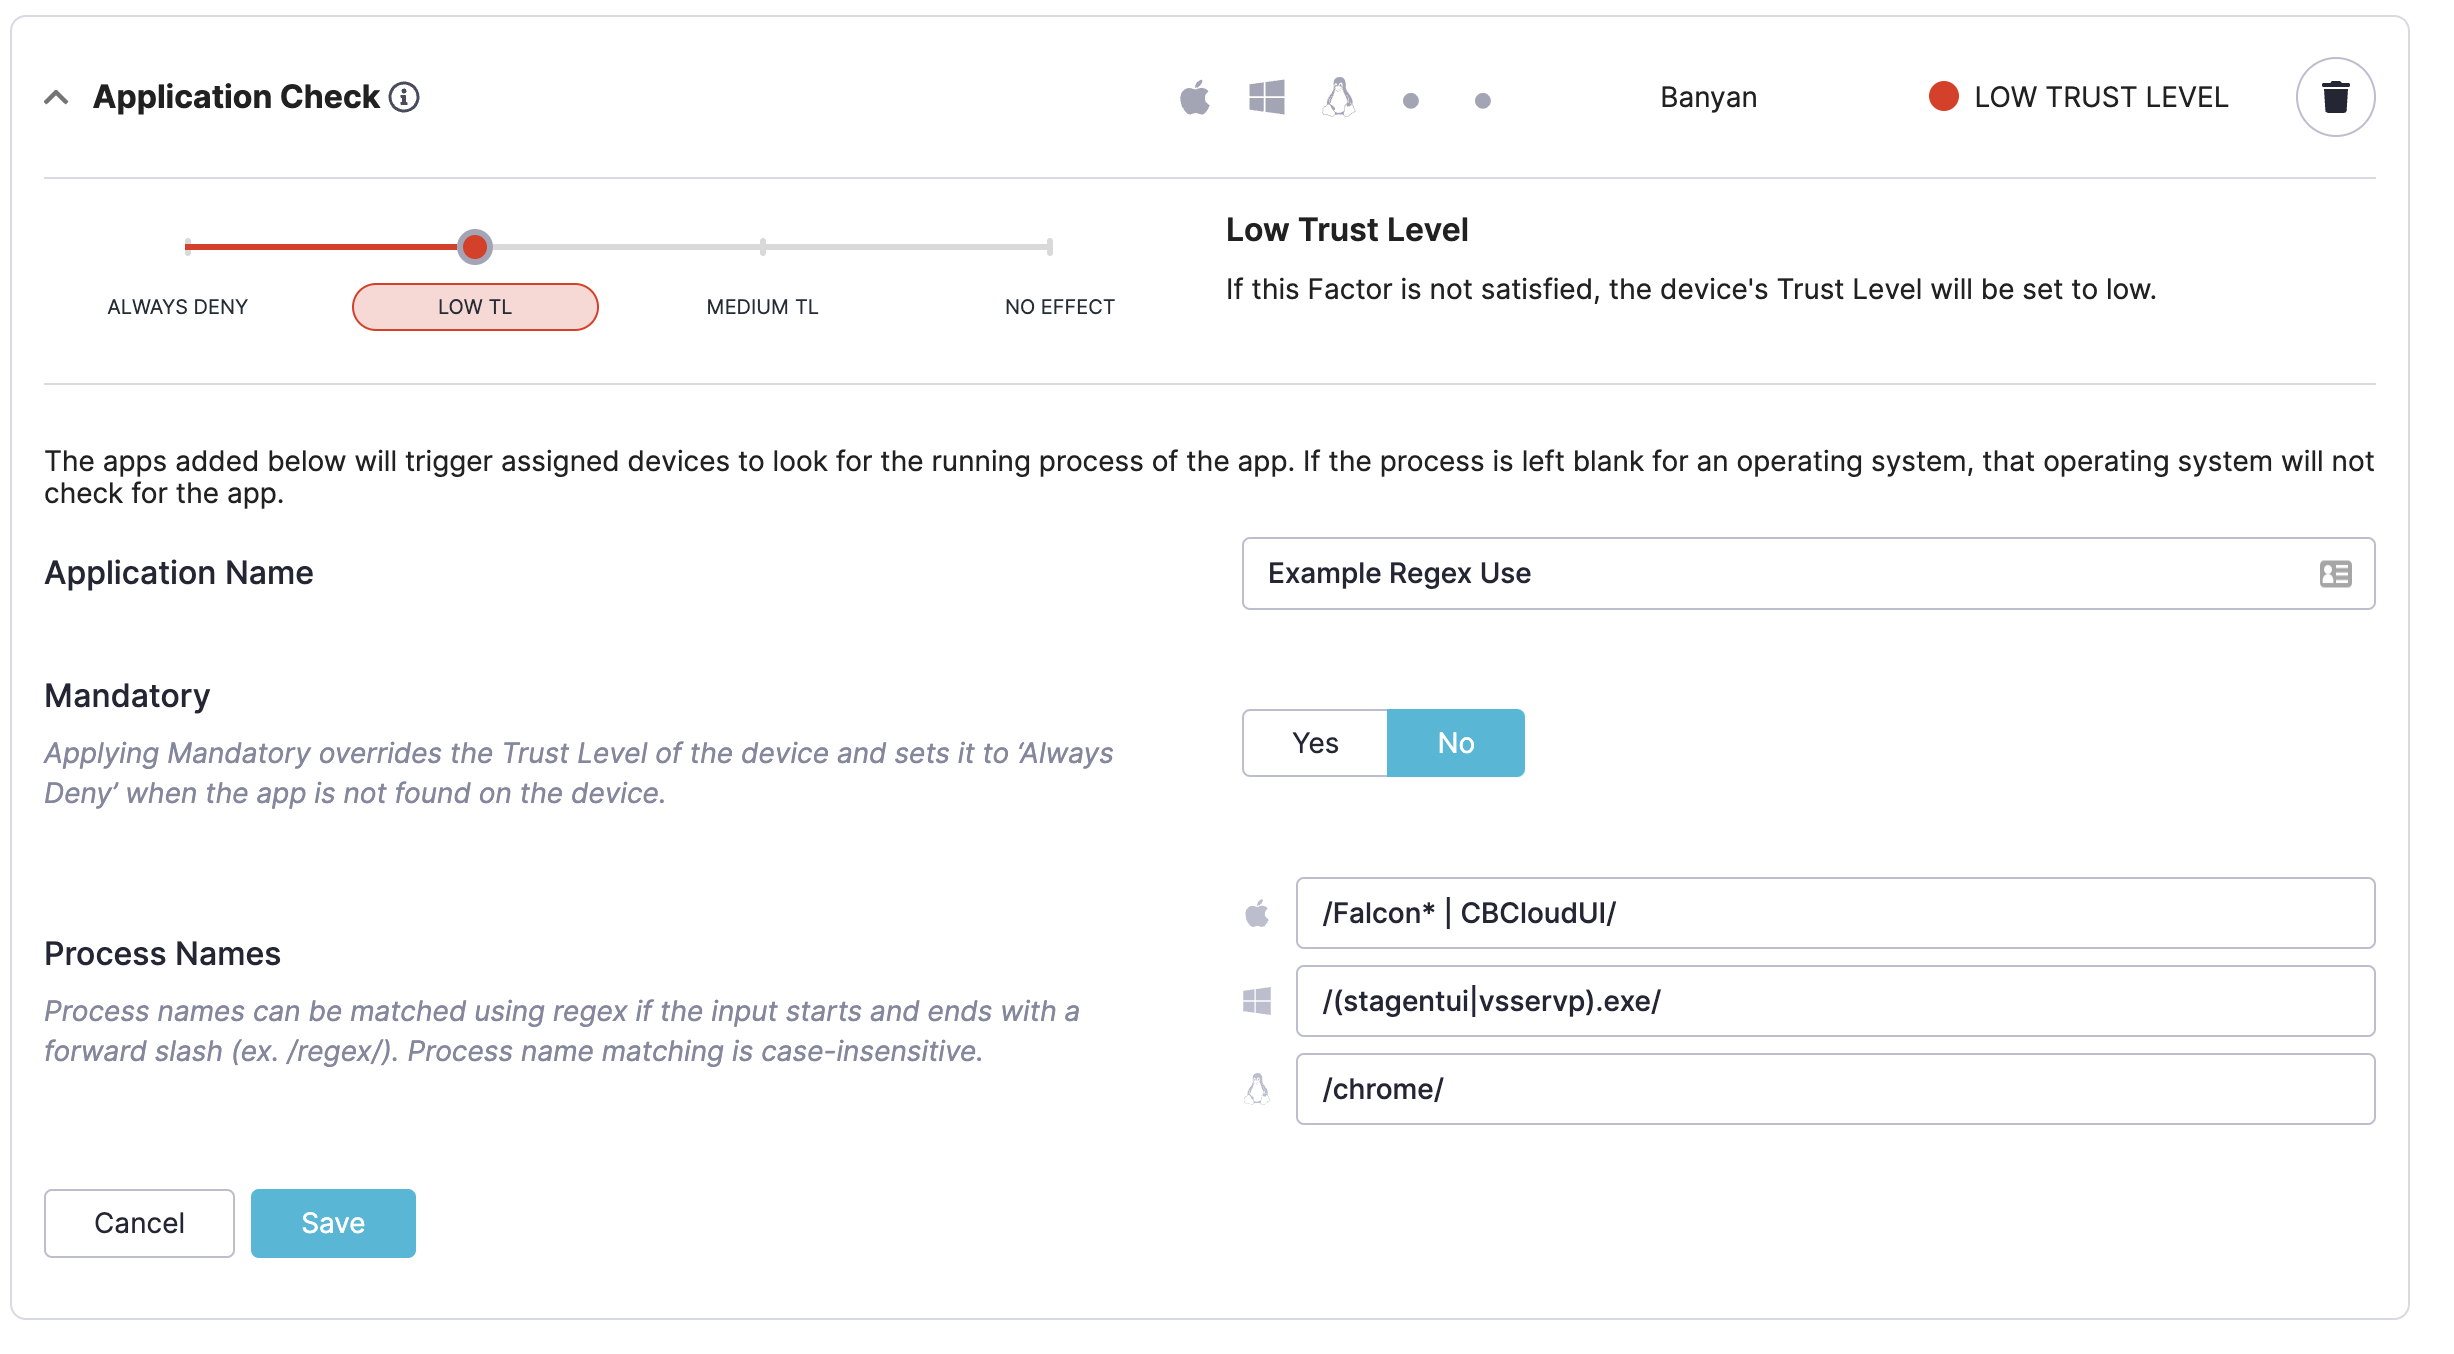Collapse the Application Check section
Viewport: 2454px width, 1354px height.
(56, 97)
